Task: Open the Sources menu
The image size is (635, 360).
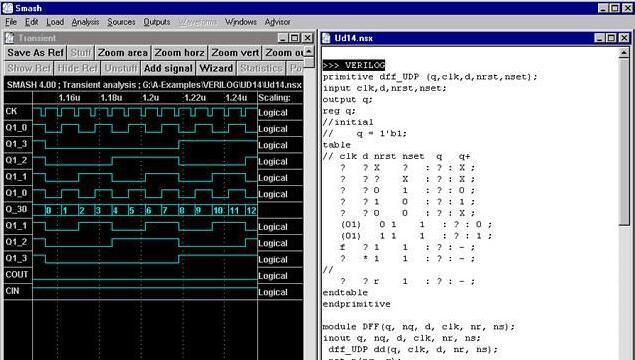Action: click(121, 22)
